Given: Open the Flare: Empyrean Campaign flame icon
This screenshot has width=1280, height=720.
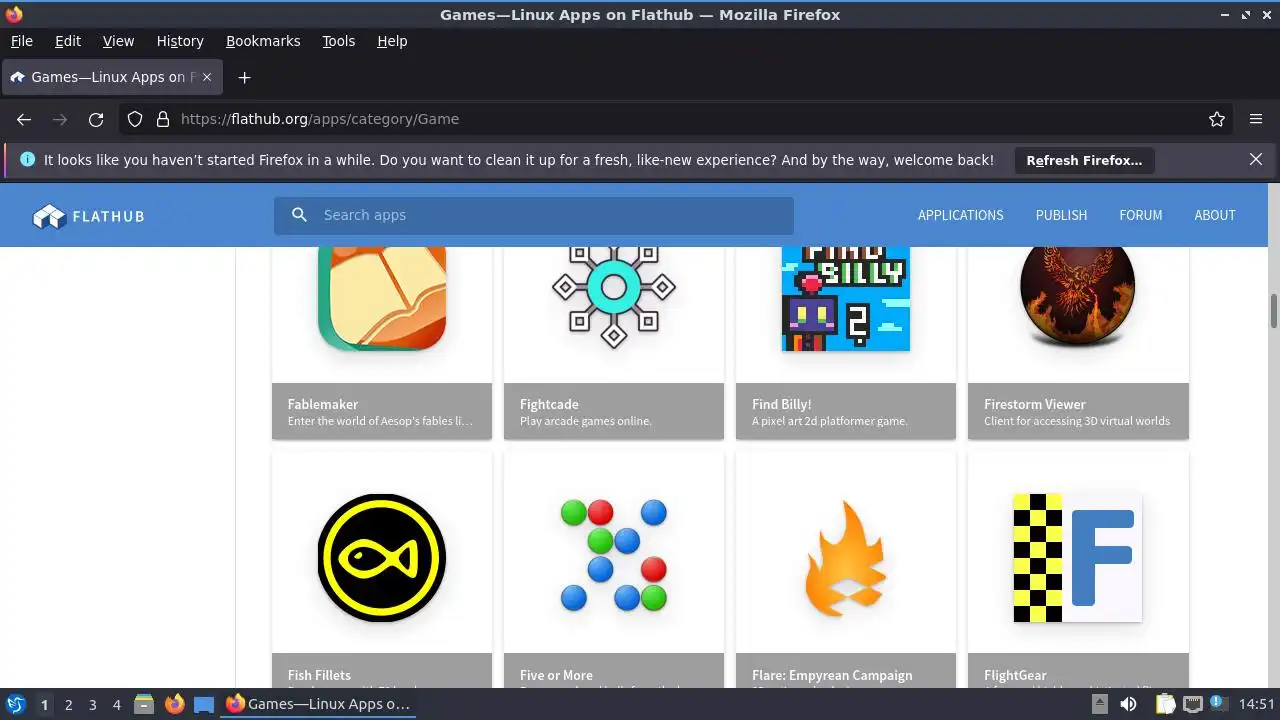Looking at the screenshot, I should click(x=846, y=559).
